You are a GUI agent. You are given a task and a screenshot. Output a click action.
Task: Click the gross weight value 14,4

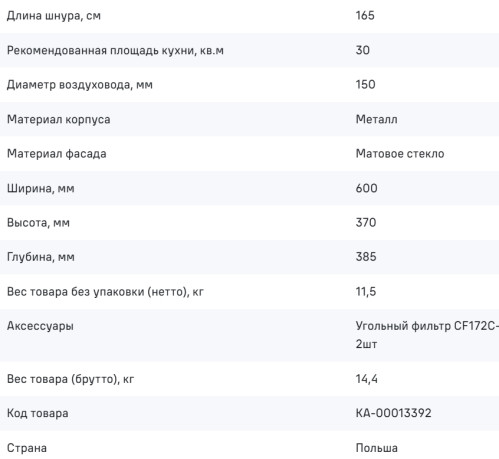tap(366, 379)
